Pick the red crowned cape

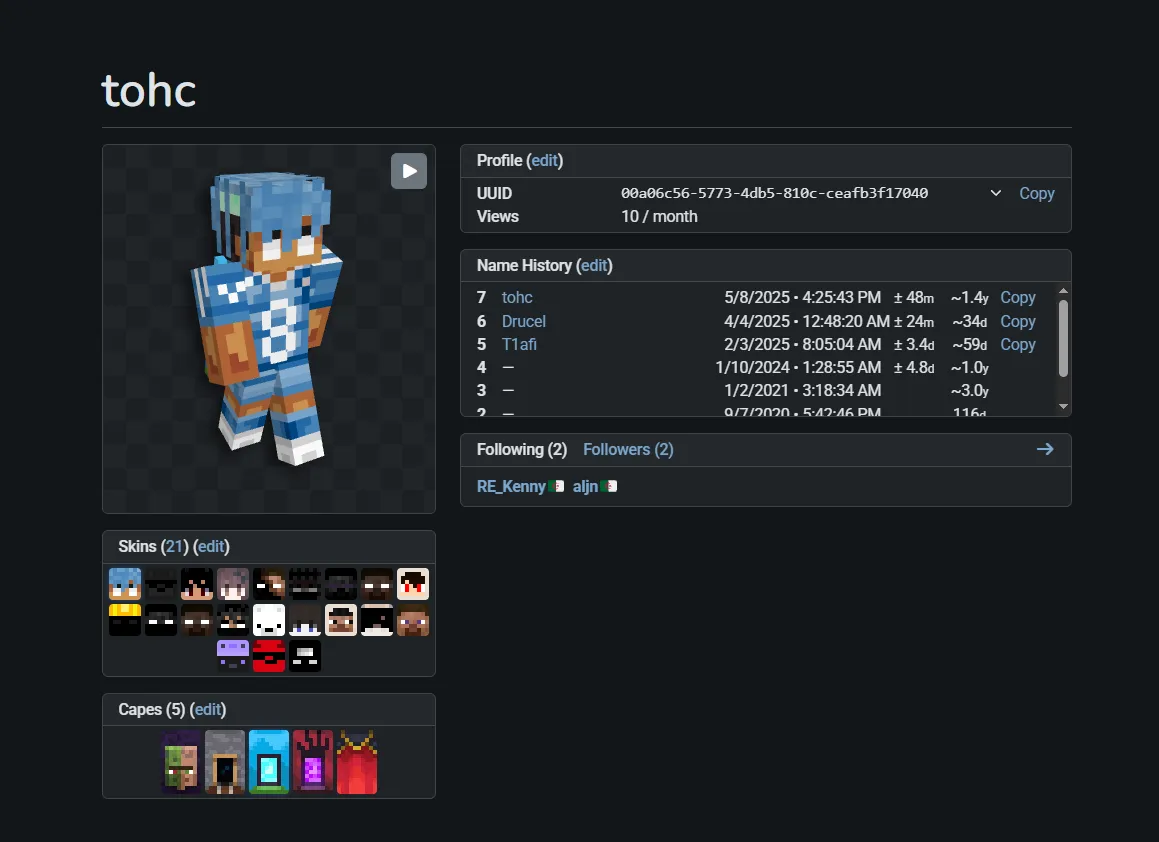click(357, 762)
